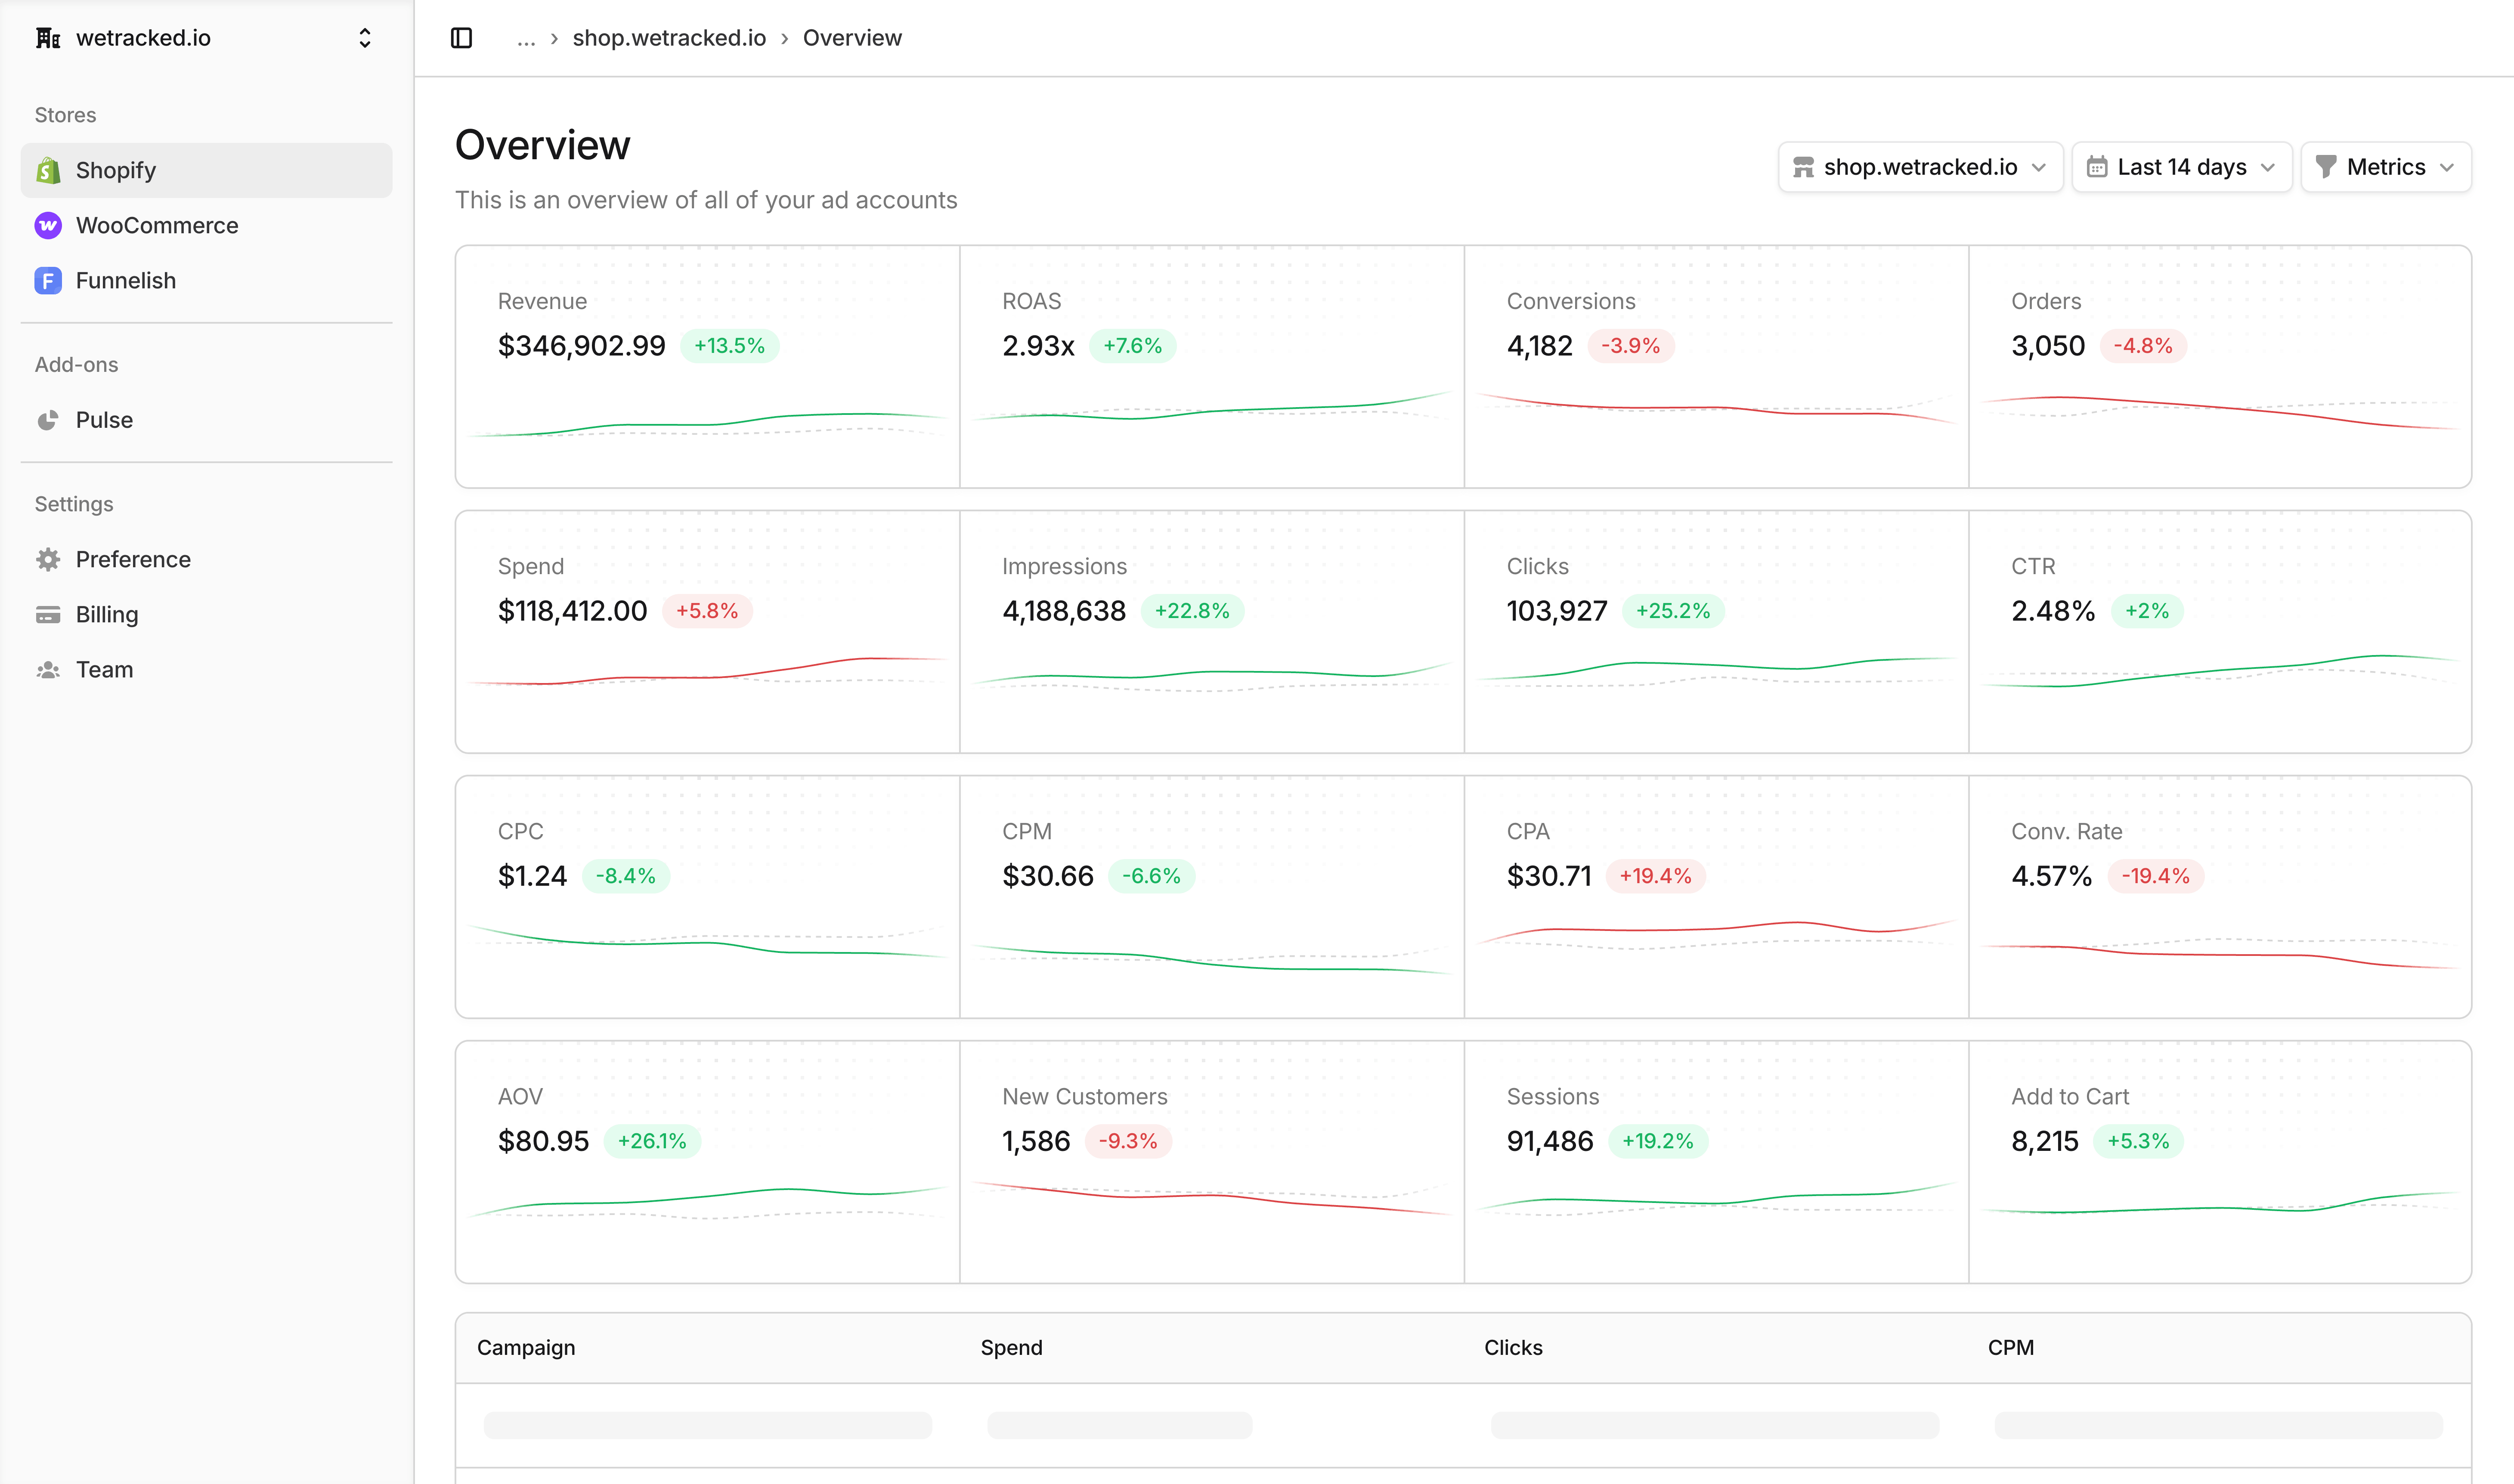Image resolution: width=2514 pixels, height=1484 pixels.
Task: Toggle the sidebar panel icon
Action: click(x=461, y=38)
